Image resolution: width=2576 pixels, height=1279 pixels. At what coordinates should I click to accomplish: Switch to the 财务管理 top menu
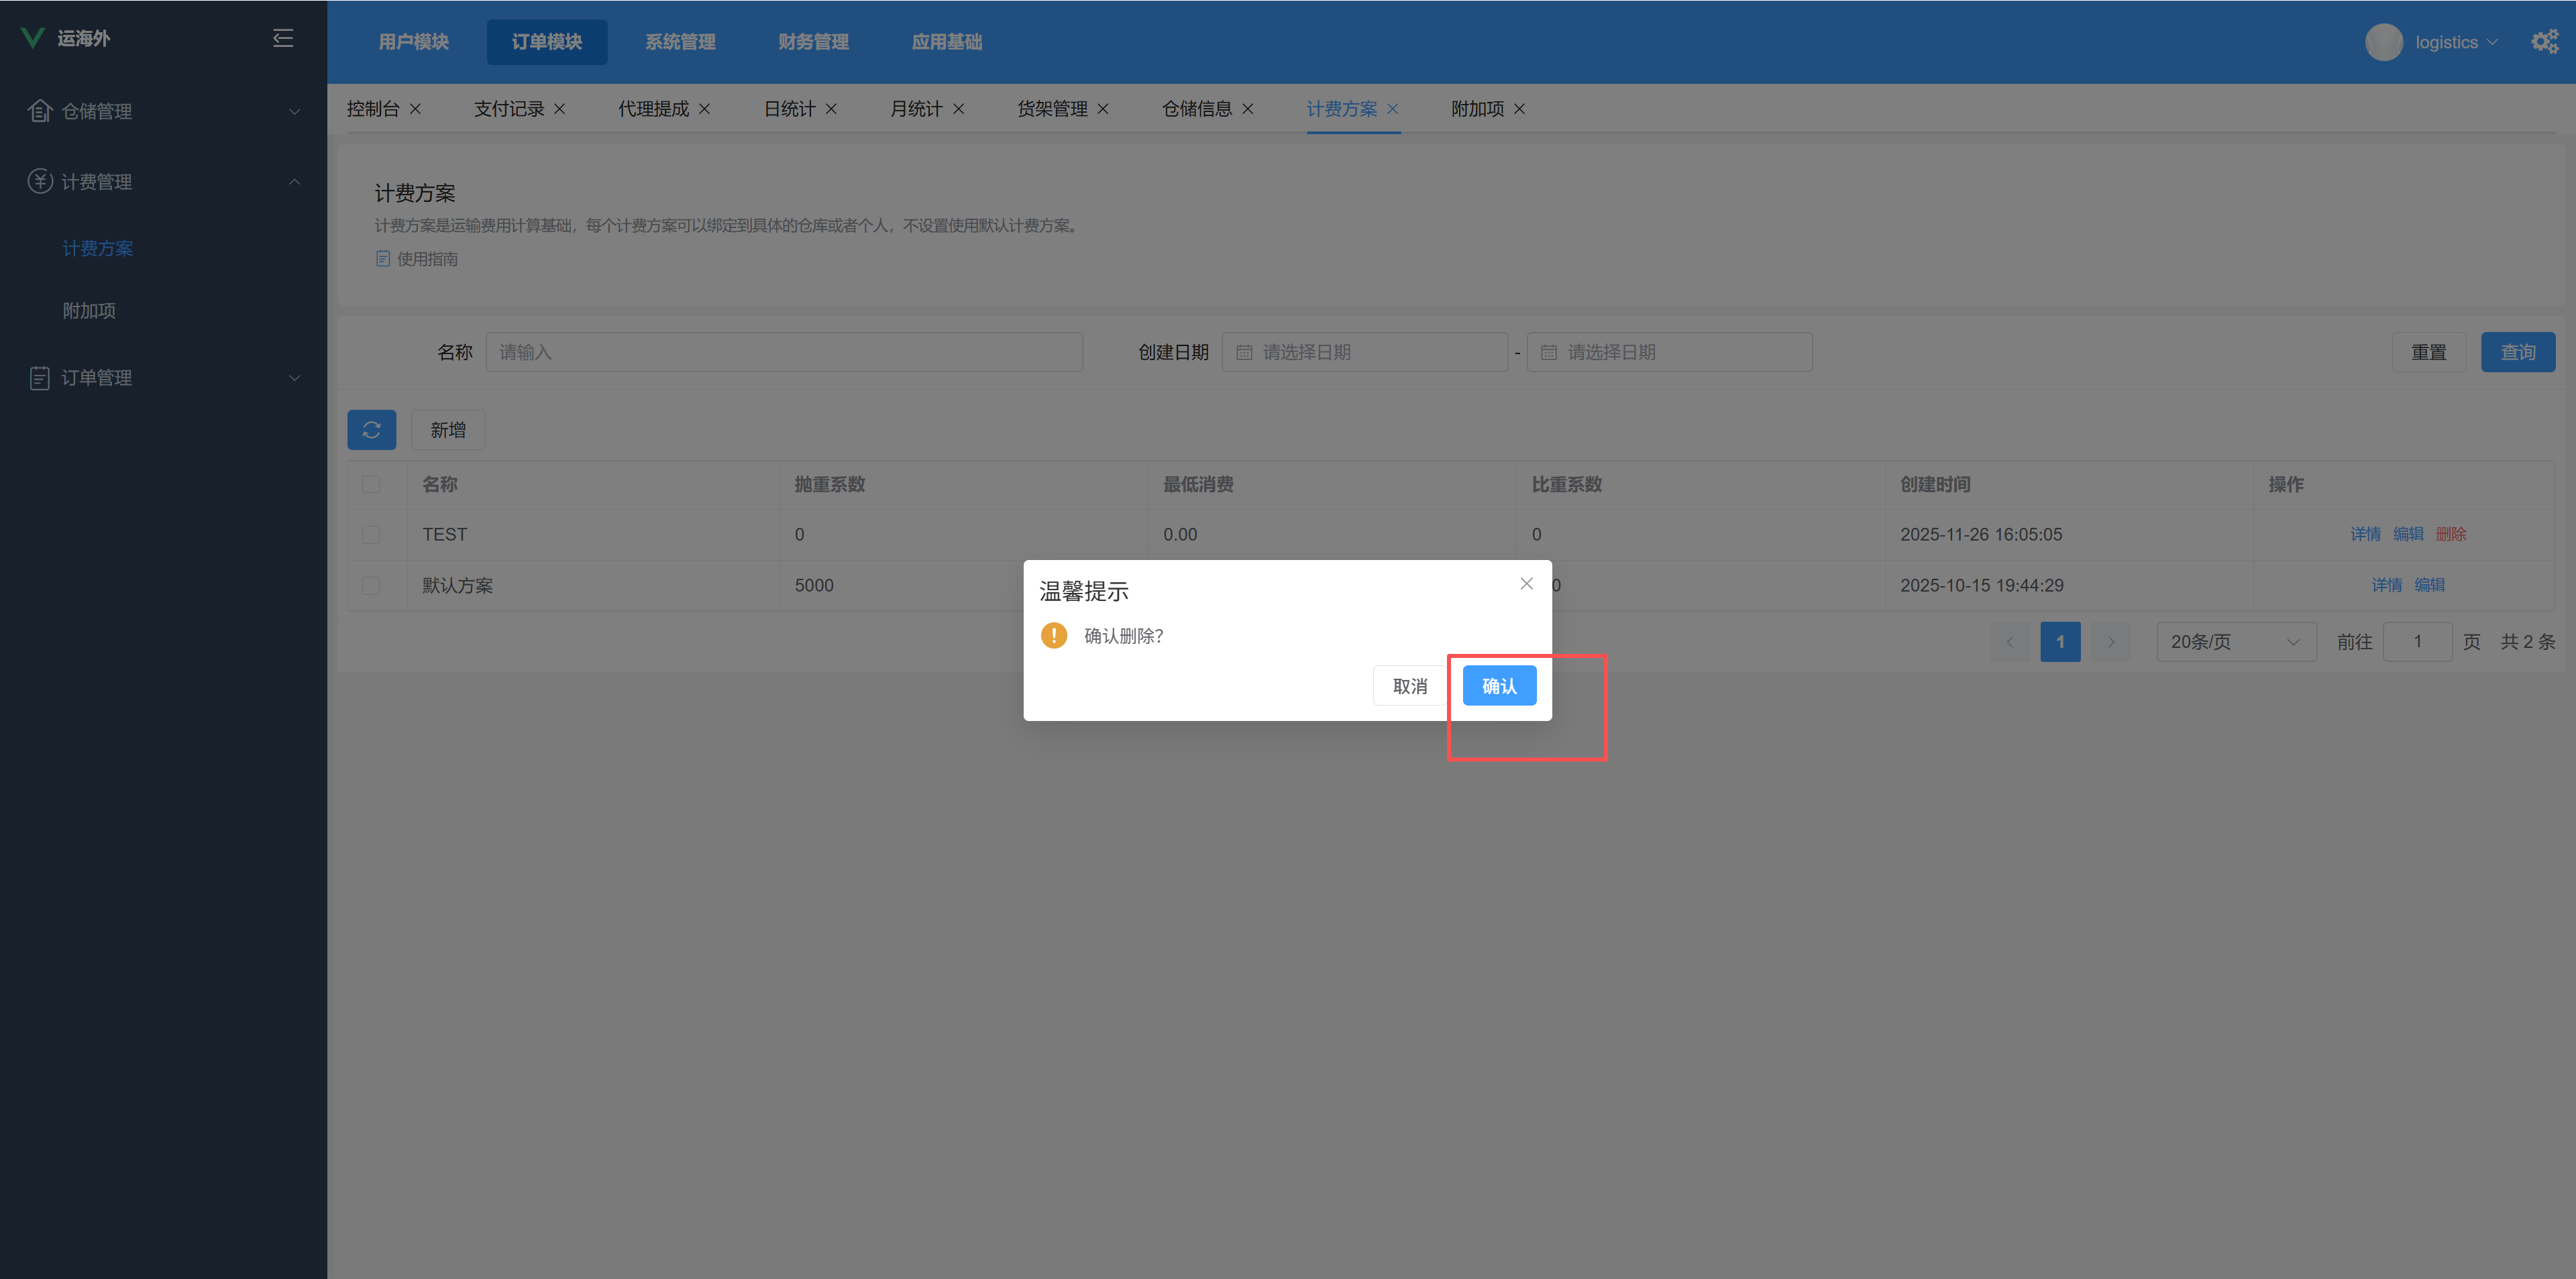click(x=813, y=42)
